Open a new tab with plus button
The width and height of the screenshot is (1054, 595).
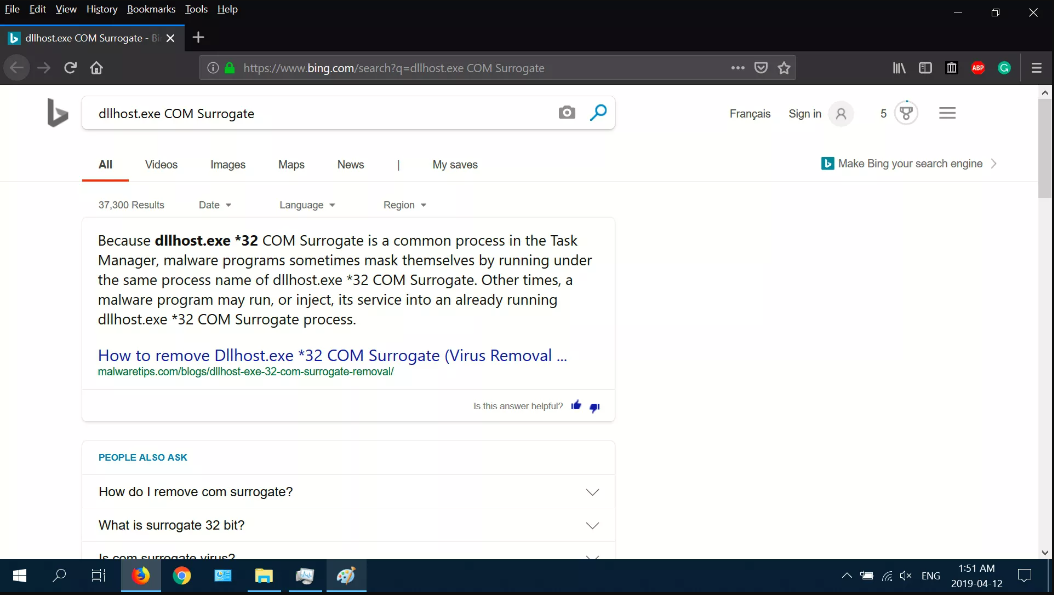[198, 38]
